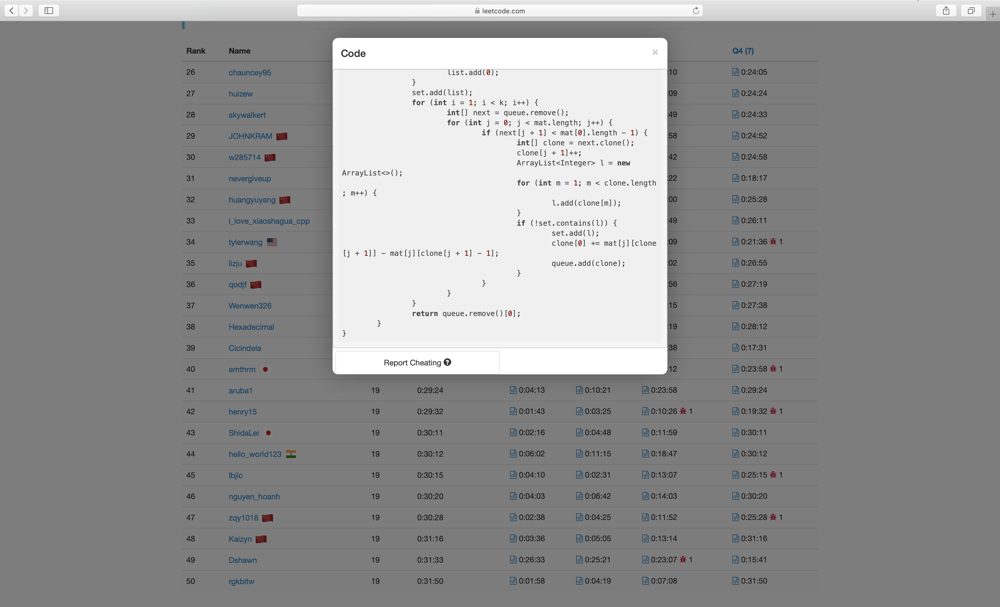Click the bug icon on tylerwang's Q4

tap(773, 242)
